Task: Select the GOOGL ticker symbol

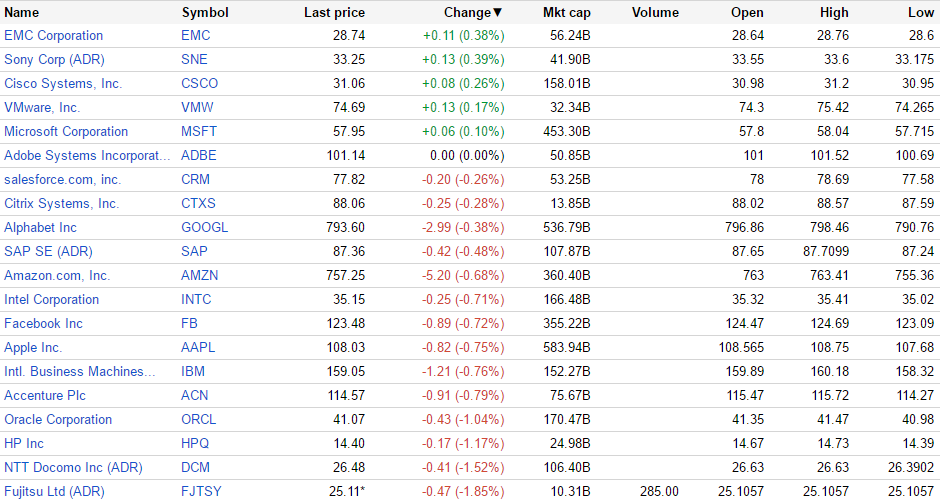Action: pos(204,227)
